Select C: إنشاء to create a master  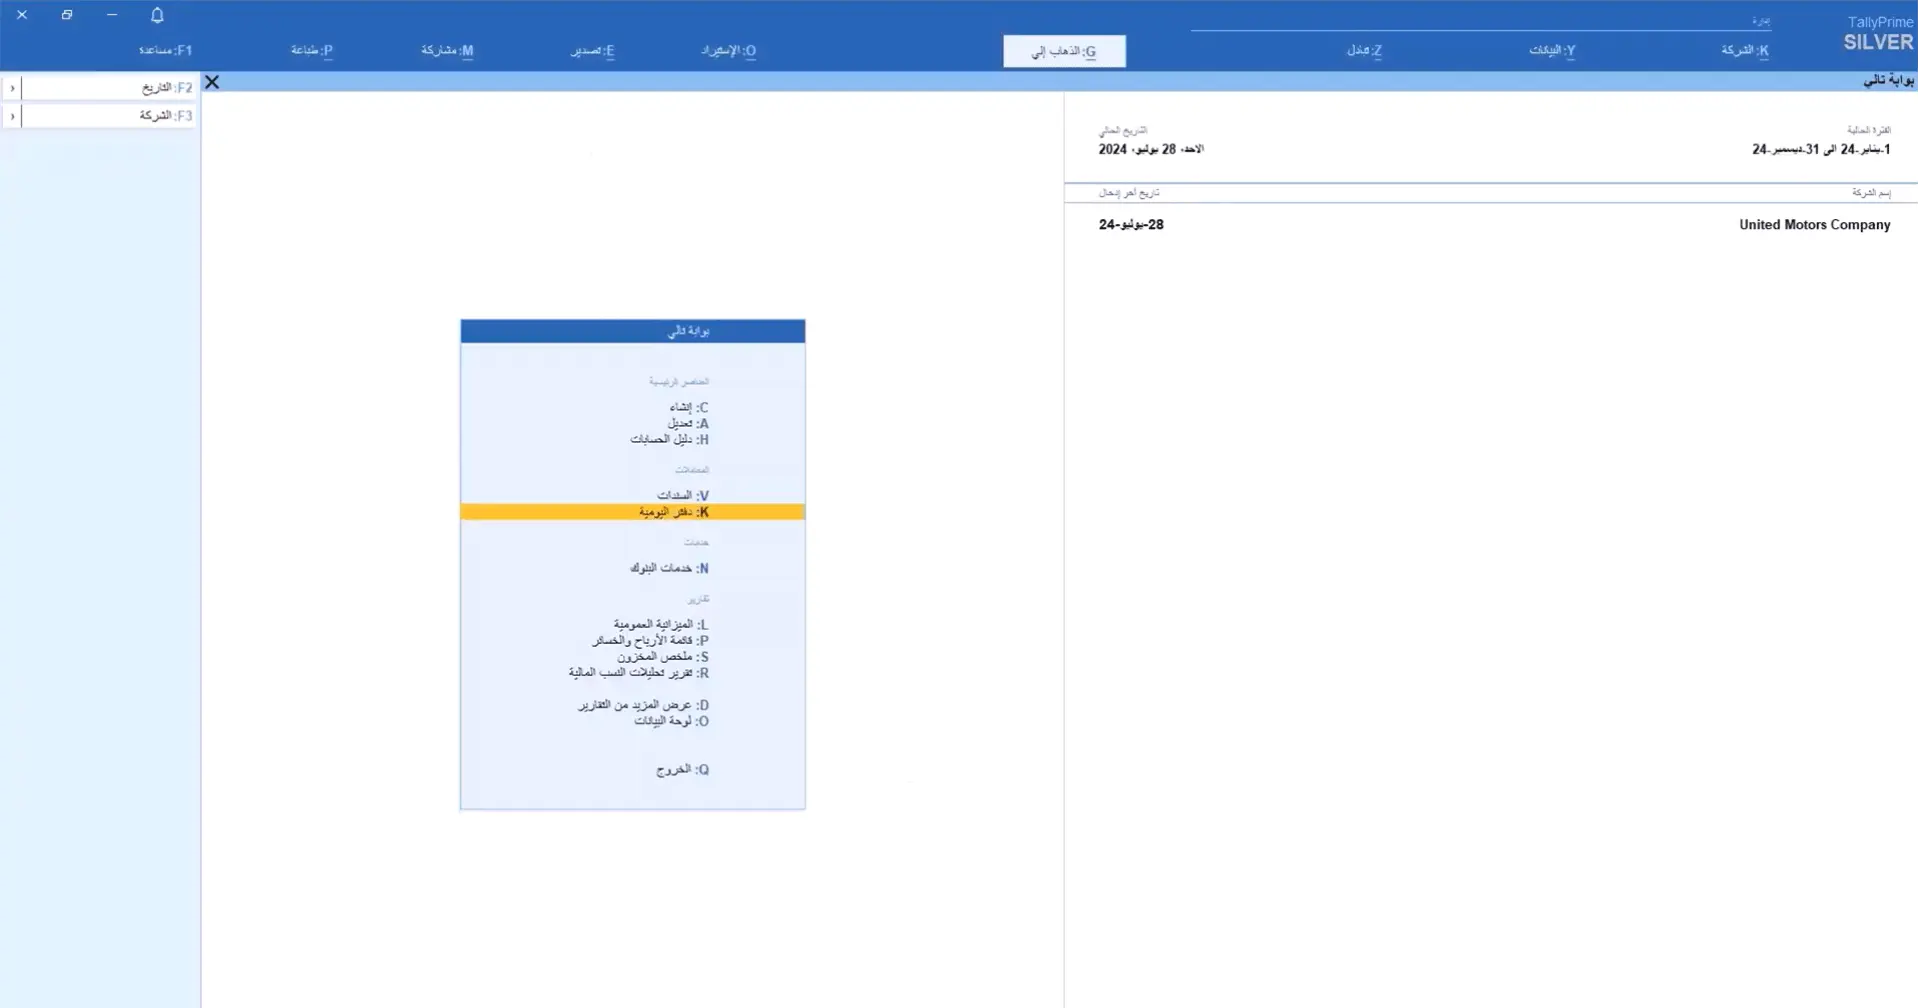[690, 407]
